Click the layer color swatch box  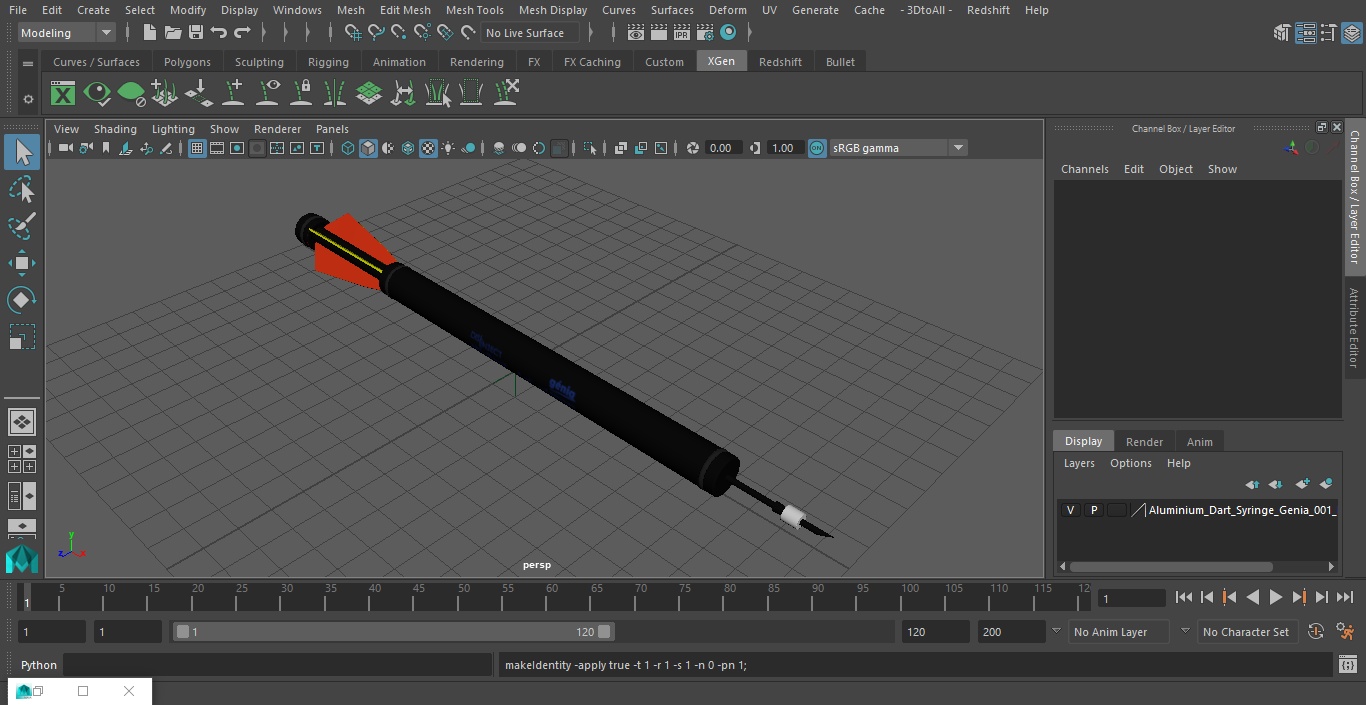click(1117, 510)
